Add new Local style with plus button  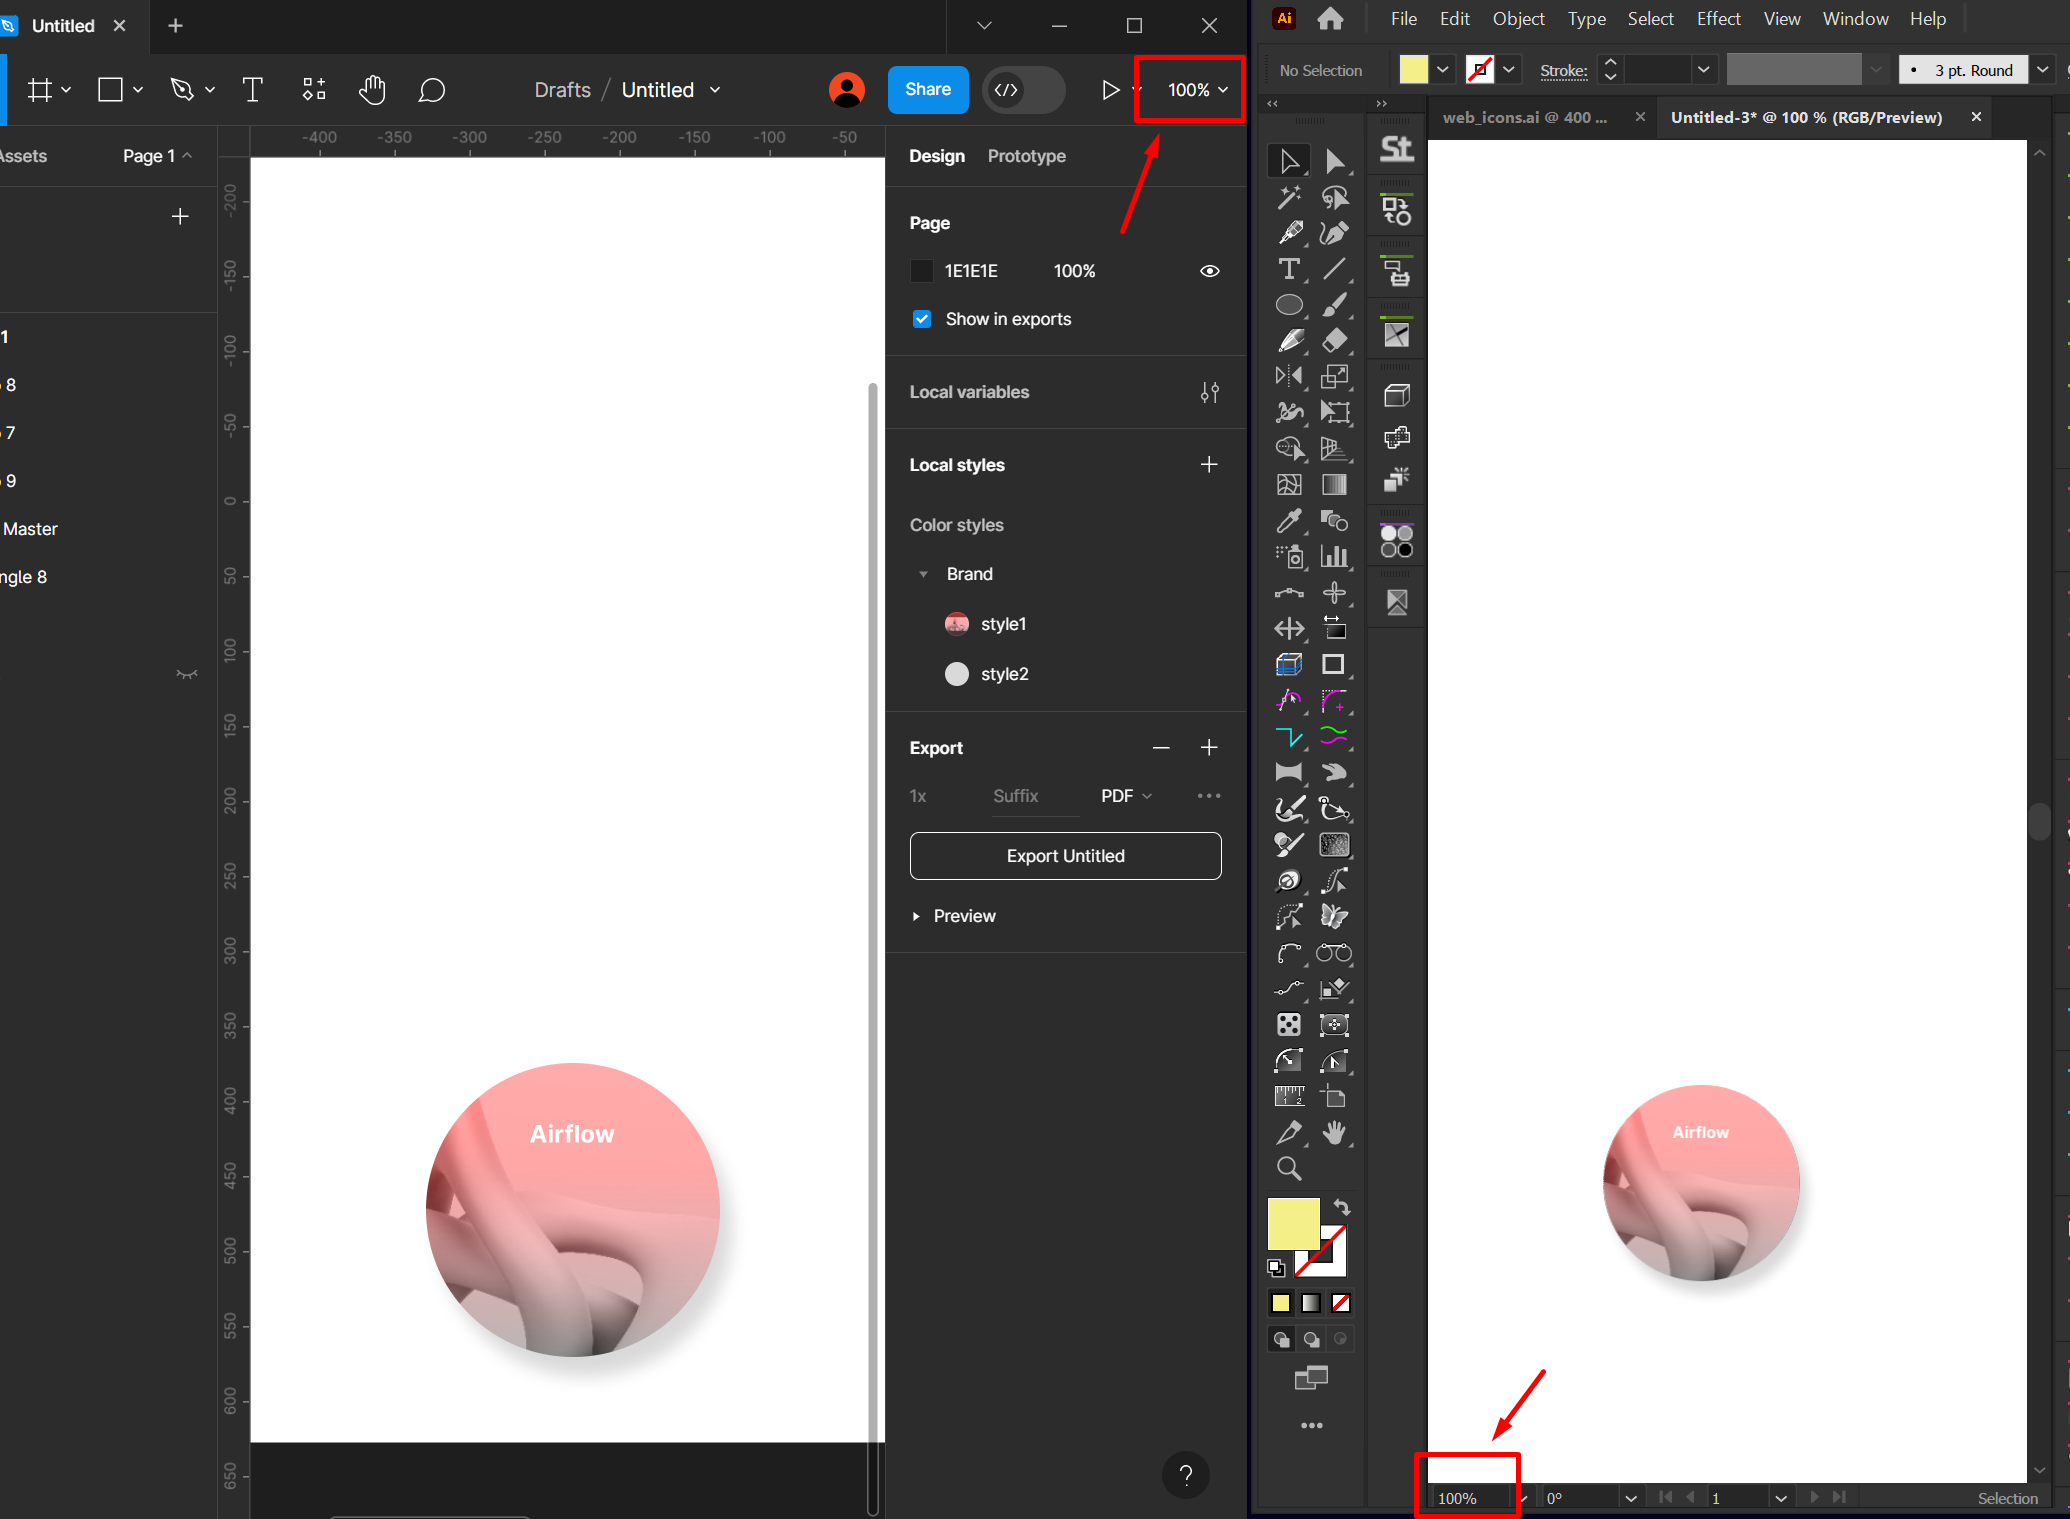click(x=1210, y=465)
